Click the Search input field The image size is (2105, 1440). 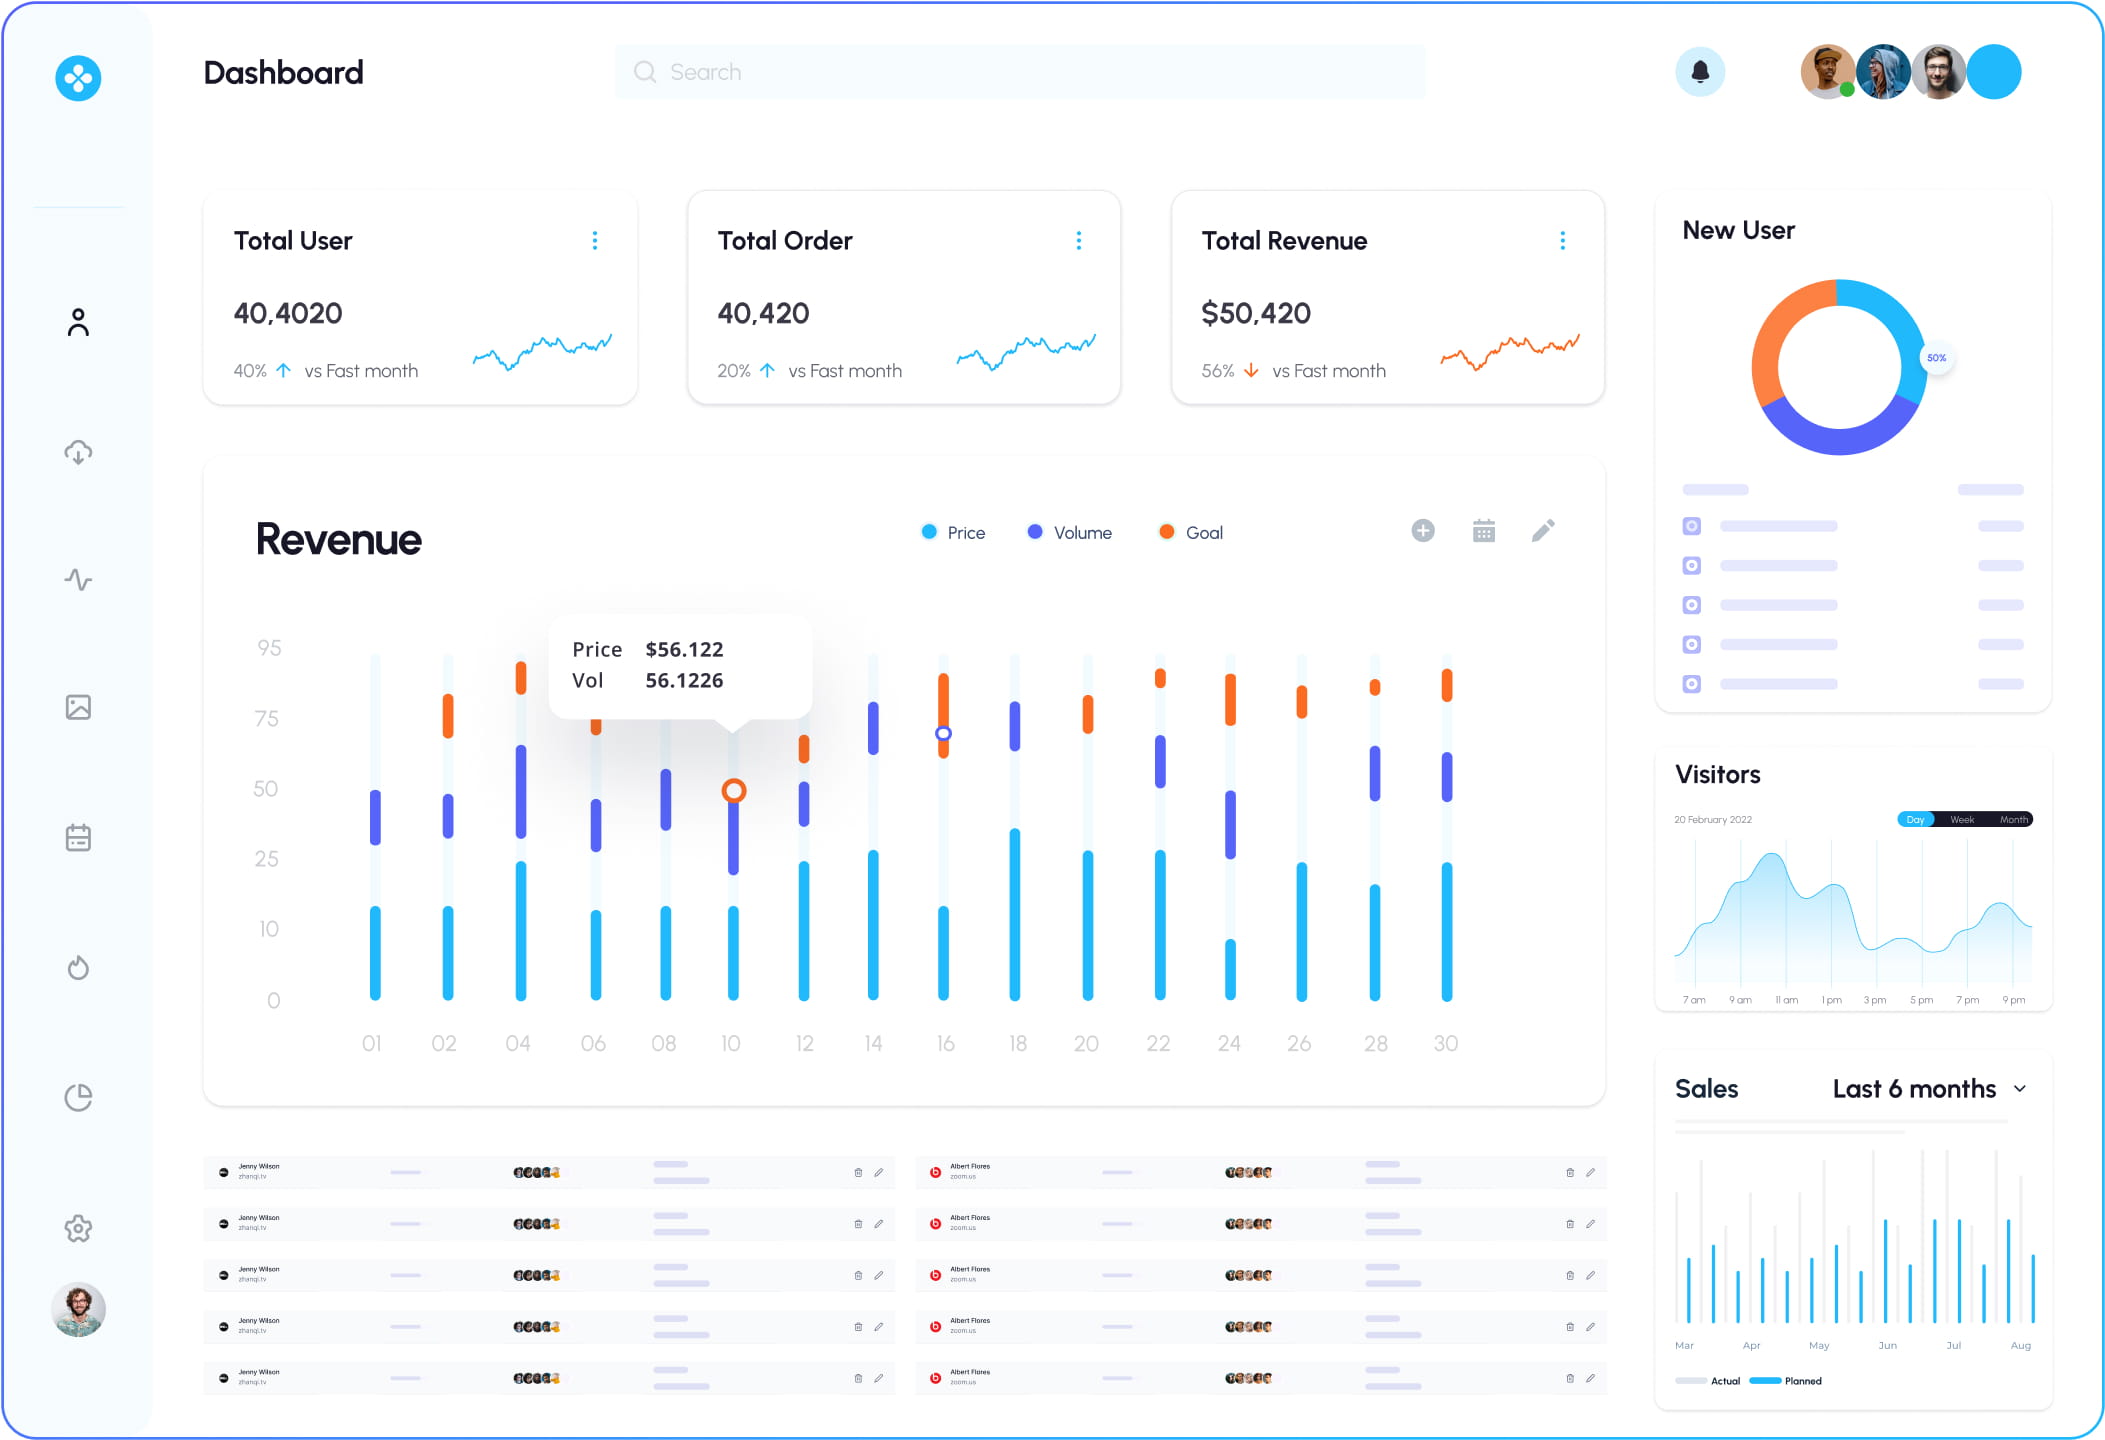(x=1020, y=72)
